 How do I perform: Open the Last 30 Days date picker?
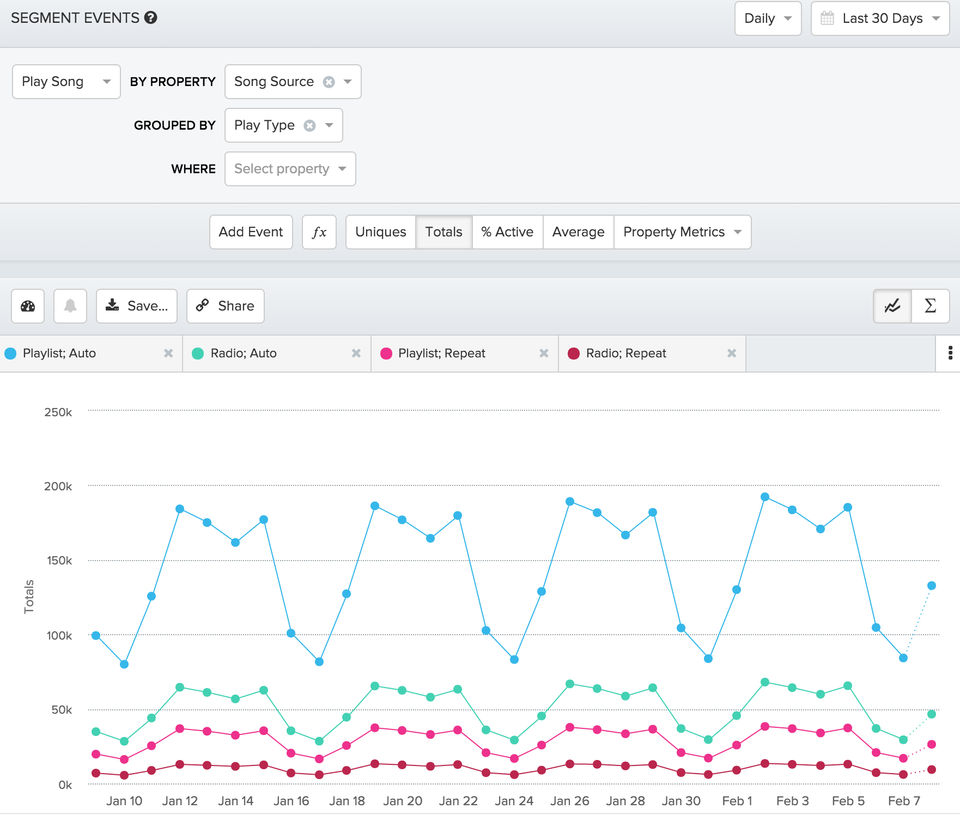pyautogui.click(x=880, y=19)
